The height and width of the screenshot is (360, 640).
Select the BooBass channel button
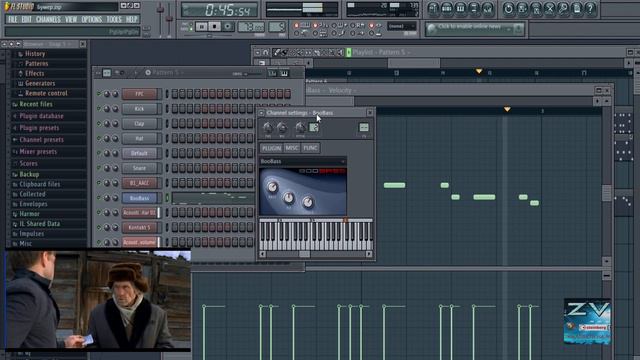(x=140, y=198)
